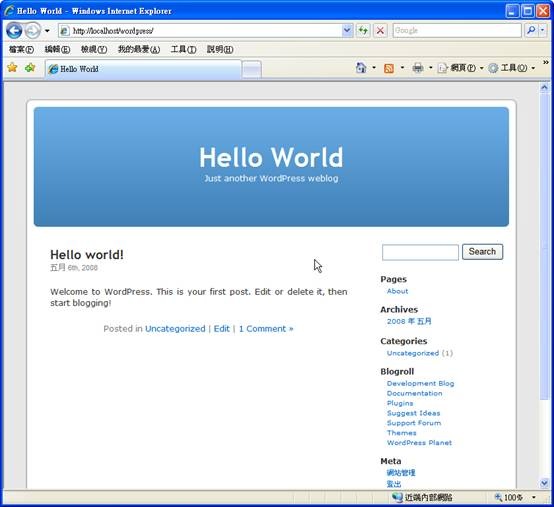Open the Themes blogroll link
The height and width of the screenshot is (507, 554).
[x=401, y=433]
